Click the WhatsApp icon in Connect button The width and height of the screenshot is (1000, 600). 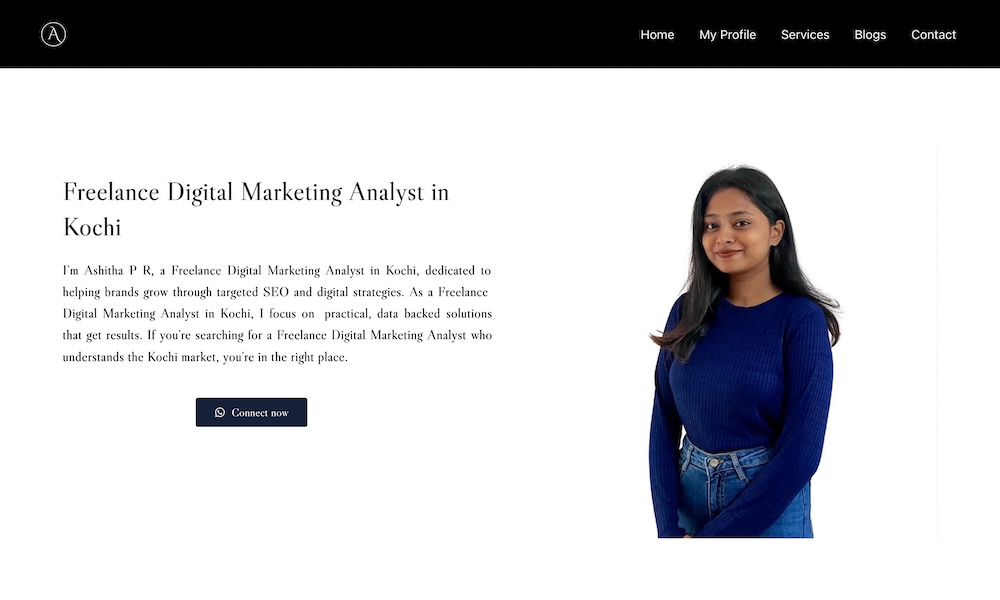coord(219,413)
